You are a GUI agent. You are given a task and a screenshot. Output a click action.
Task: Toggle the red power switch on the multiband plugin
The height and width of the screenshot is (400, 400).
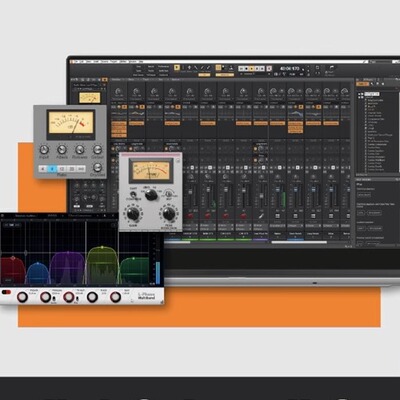(6, 292)
